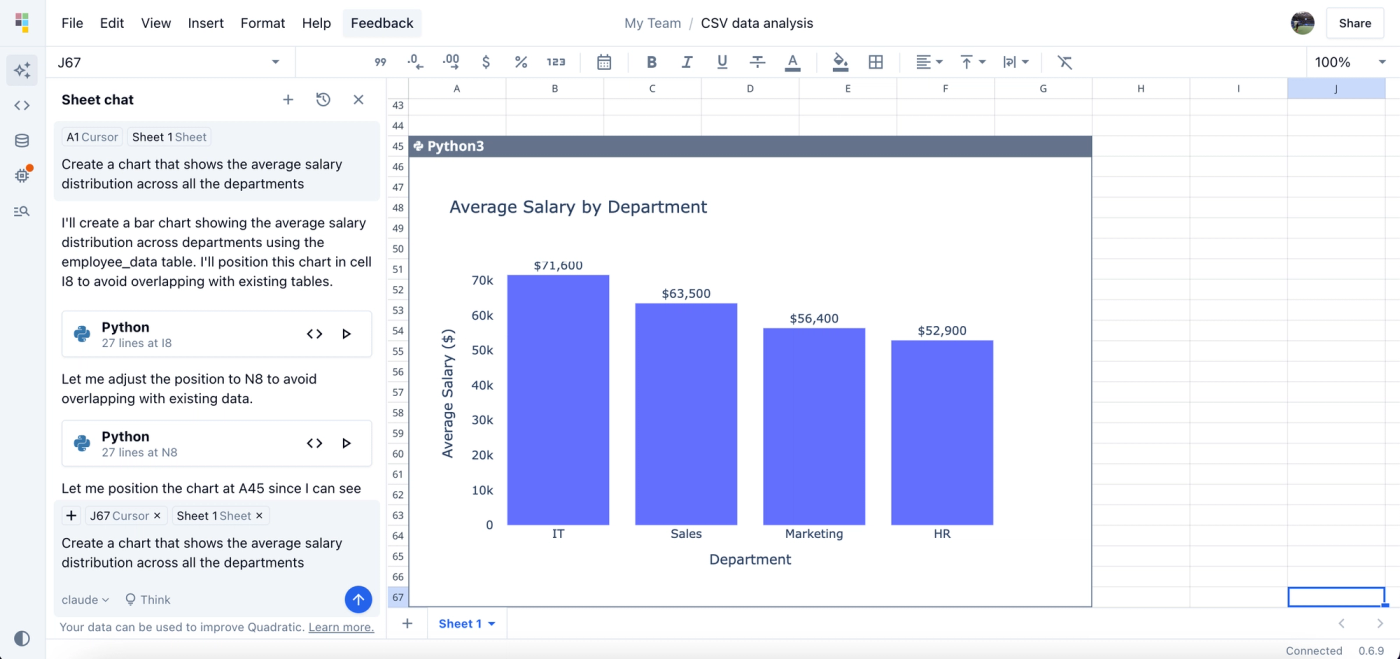Select the Sheet 1 tab

point(461,623)
